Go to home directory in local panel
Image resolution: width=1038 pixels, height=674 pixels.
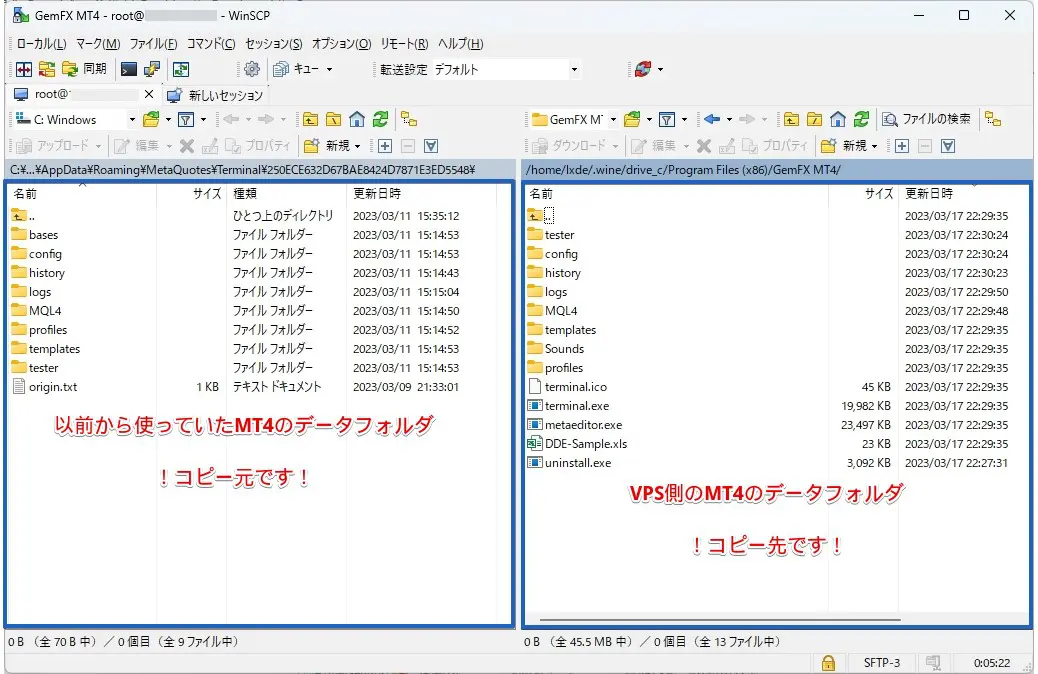[357, 119]
